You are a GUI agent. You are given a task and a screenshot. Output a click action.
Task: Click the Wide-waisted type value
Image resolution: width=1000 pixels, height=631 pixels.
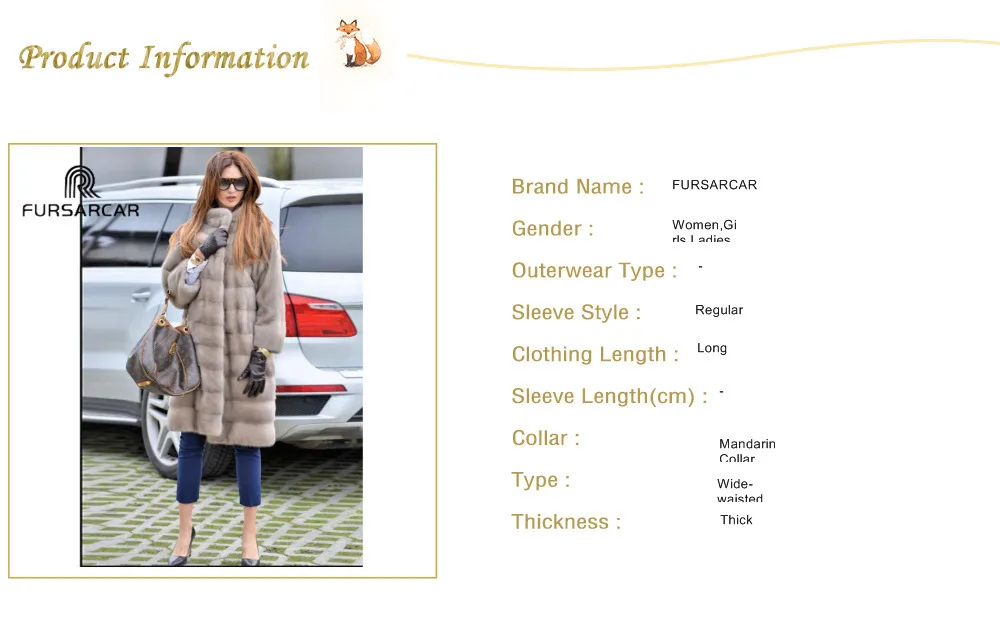pyautogui.click(x=739, y=490)
